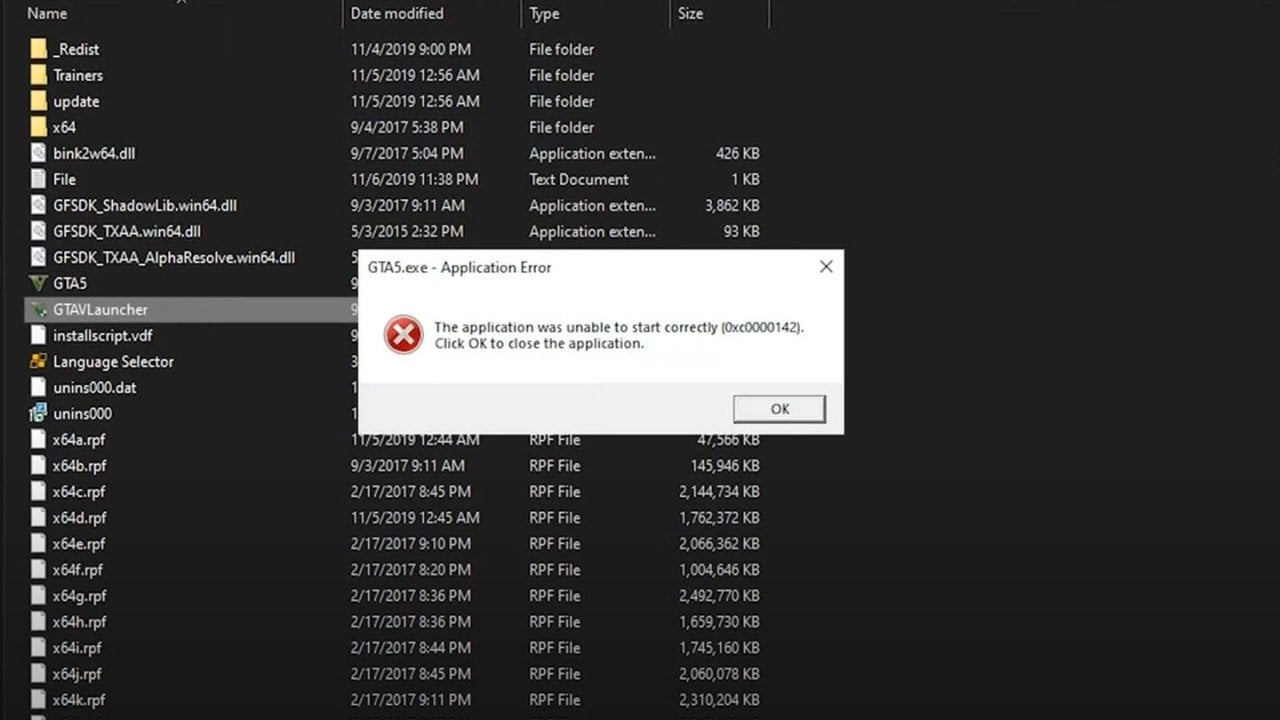Select the update folder

pos(76,102)
